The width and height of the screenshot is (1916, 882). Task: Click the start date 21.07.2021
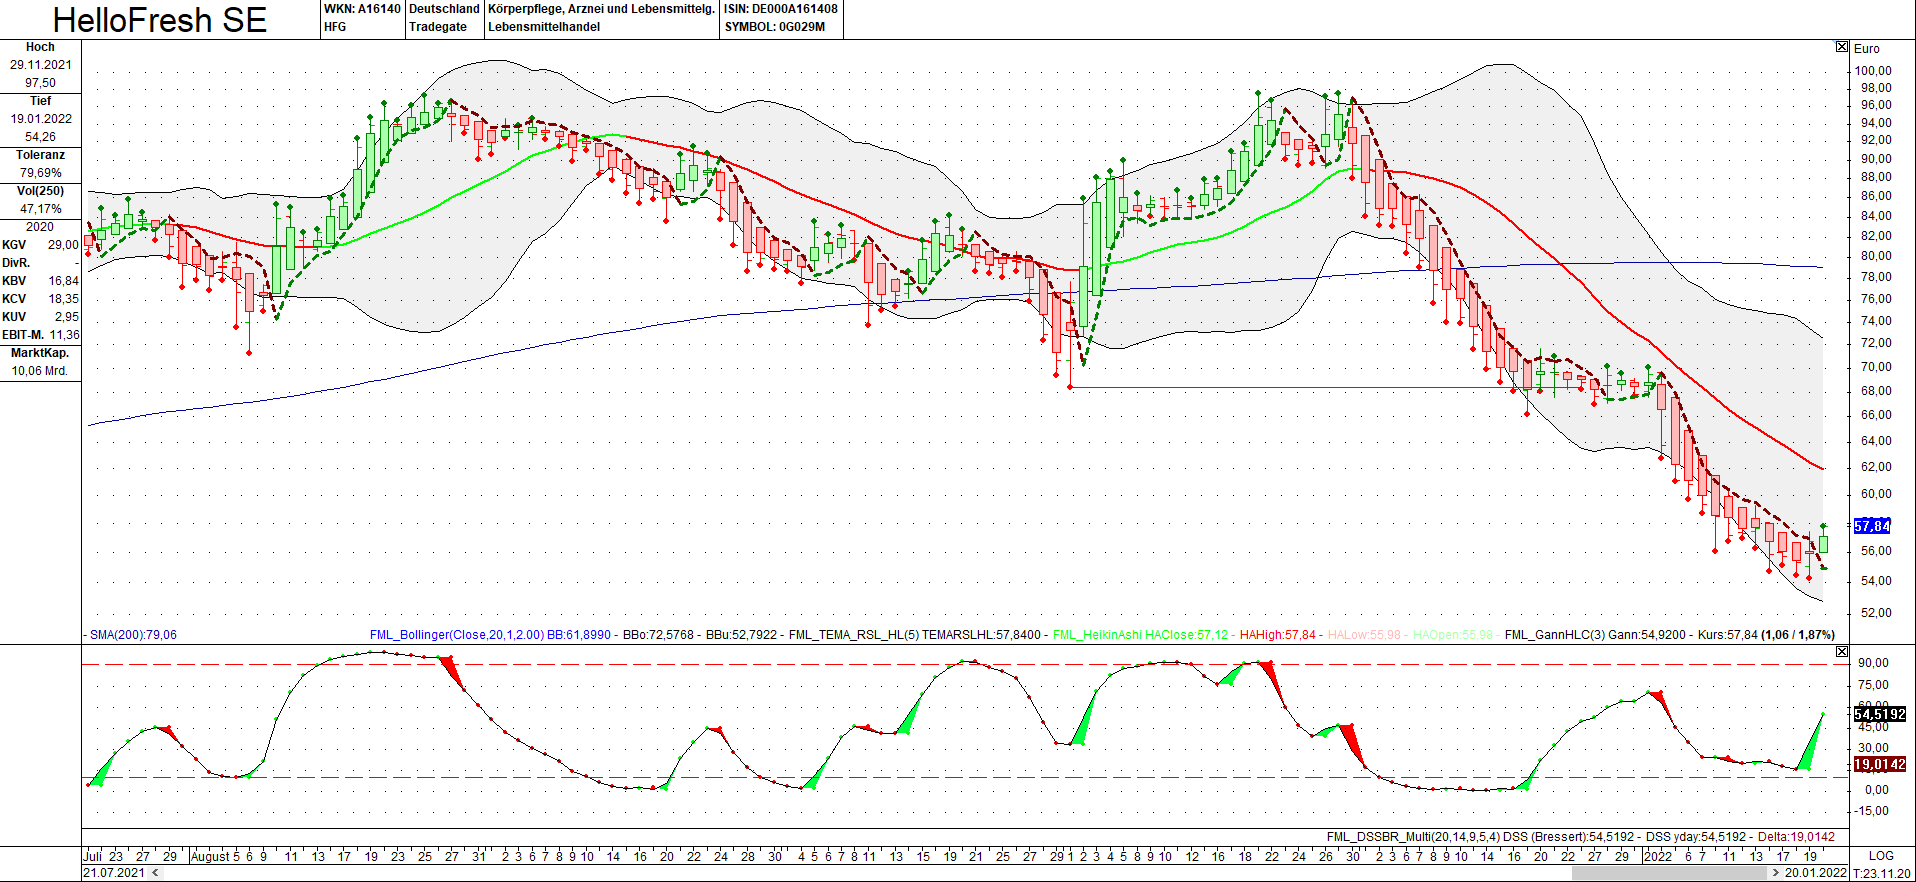(114, 873)
